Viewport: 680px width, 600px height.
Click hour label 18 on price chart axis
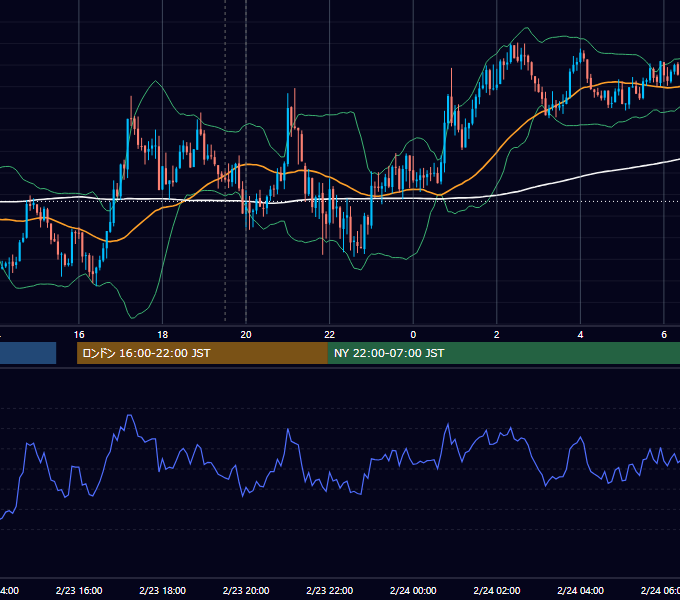[163, 335]
